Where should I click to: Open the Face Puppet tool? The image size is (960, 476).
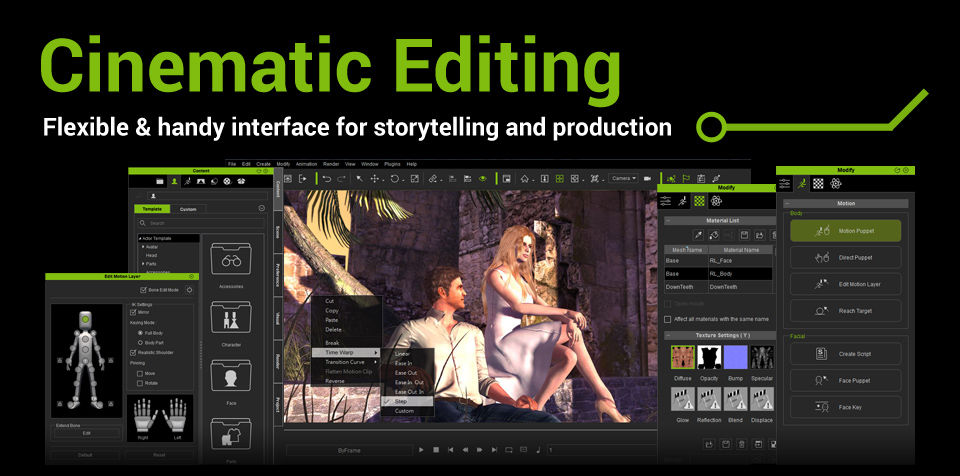tap(845, 380)
